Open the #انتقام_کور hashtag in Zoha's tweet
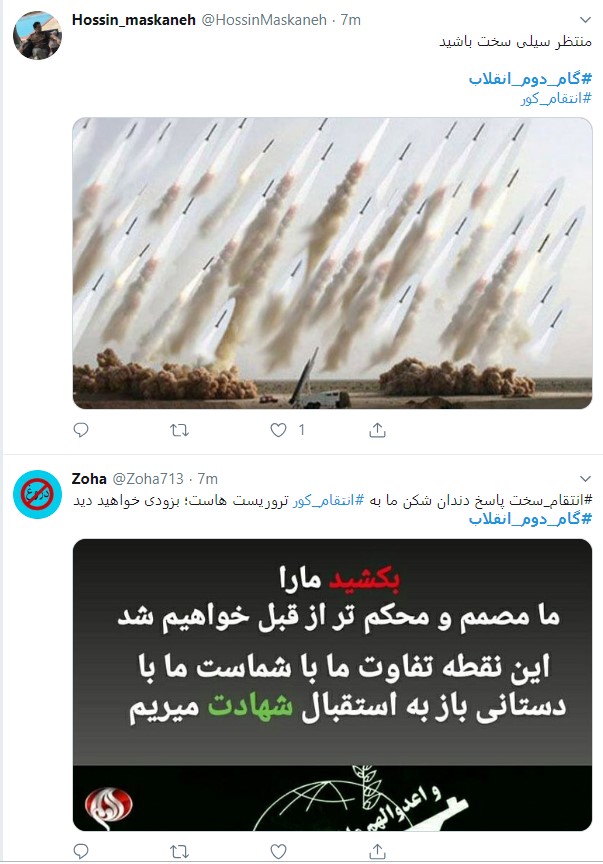Viewport: 603px width, 864px height. pyautogui.click(x=329, y=501)
